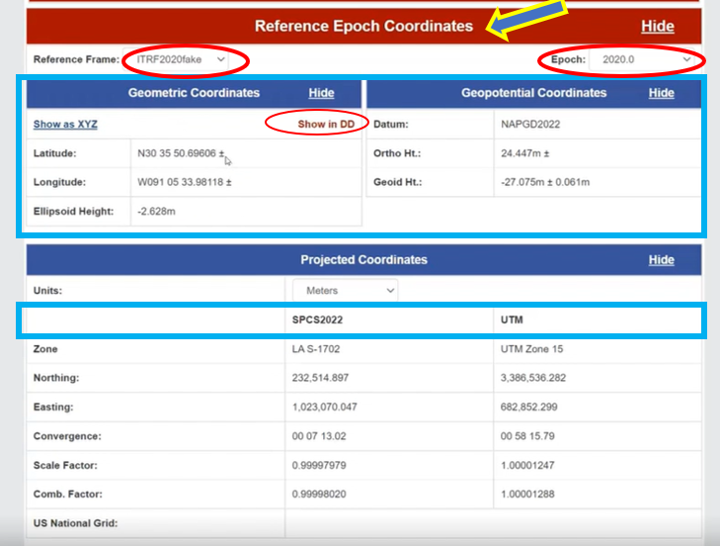The height and width of the screenshot is (546, 720).
Task: Click the Show as XYZ link
Action: (65, 124)
